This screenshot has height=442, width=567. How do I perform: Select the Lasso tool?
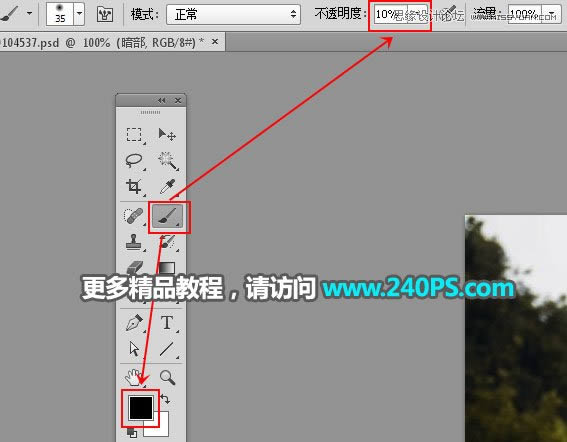[134, 161]
